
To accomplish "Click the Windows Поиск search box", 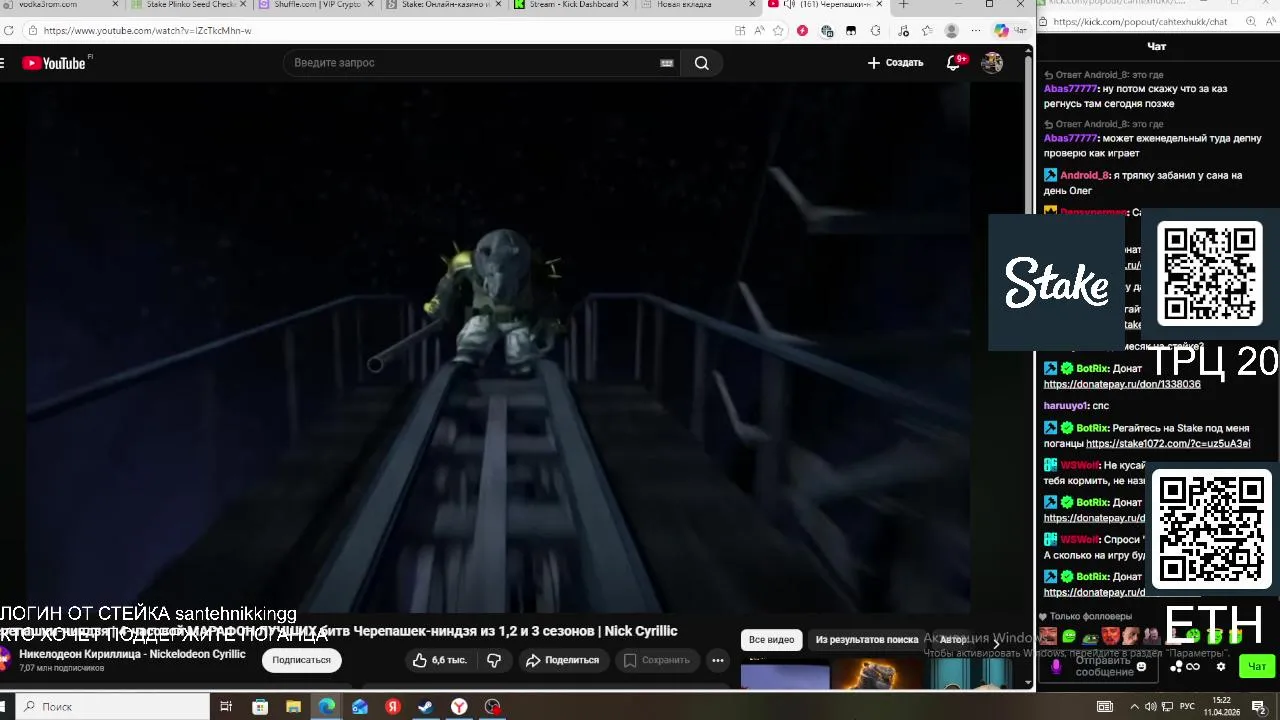I will pyautogui.click(x=114, y=706).
